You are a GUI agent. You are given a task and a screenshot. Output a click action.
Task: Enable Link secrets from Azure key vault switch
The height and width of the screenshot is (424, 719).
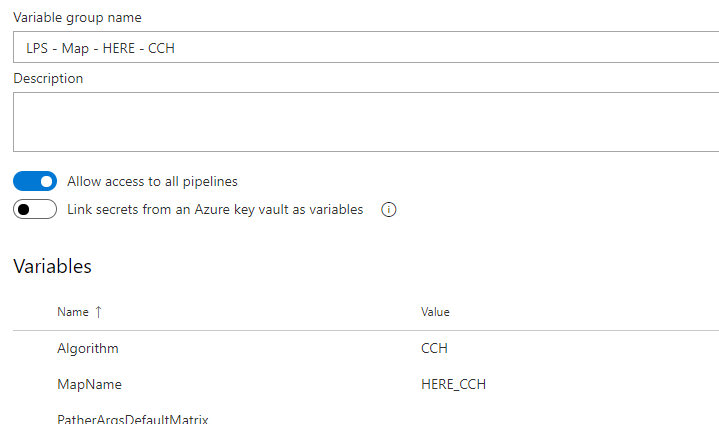(35, 209)
